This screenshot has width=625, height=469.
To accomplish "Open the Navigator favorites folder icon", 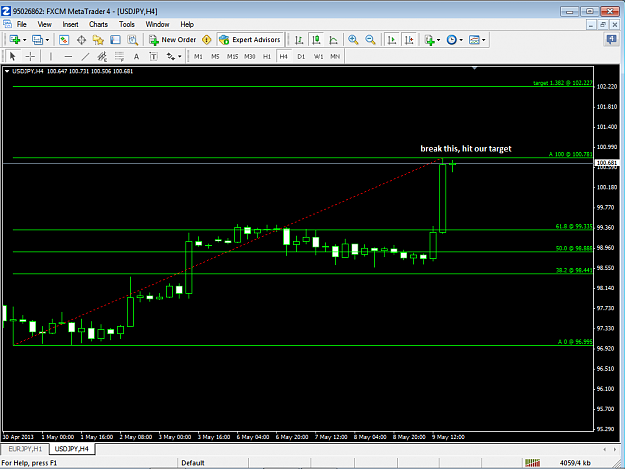I will pos(98,40).
